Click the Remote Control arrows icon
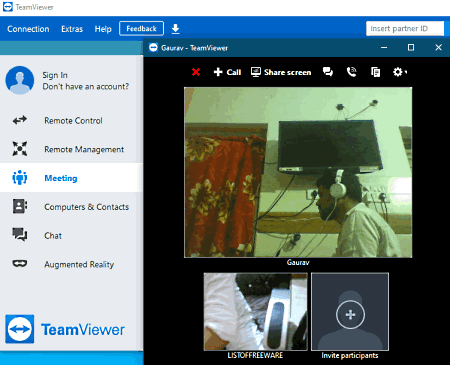Image resolution: width=450 pixels, height=365 pixels. tap(20, 120)
